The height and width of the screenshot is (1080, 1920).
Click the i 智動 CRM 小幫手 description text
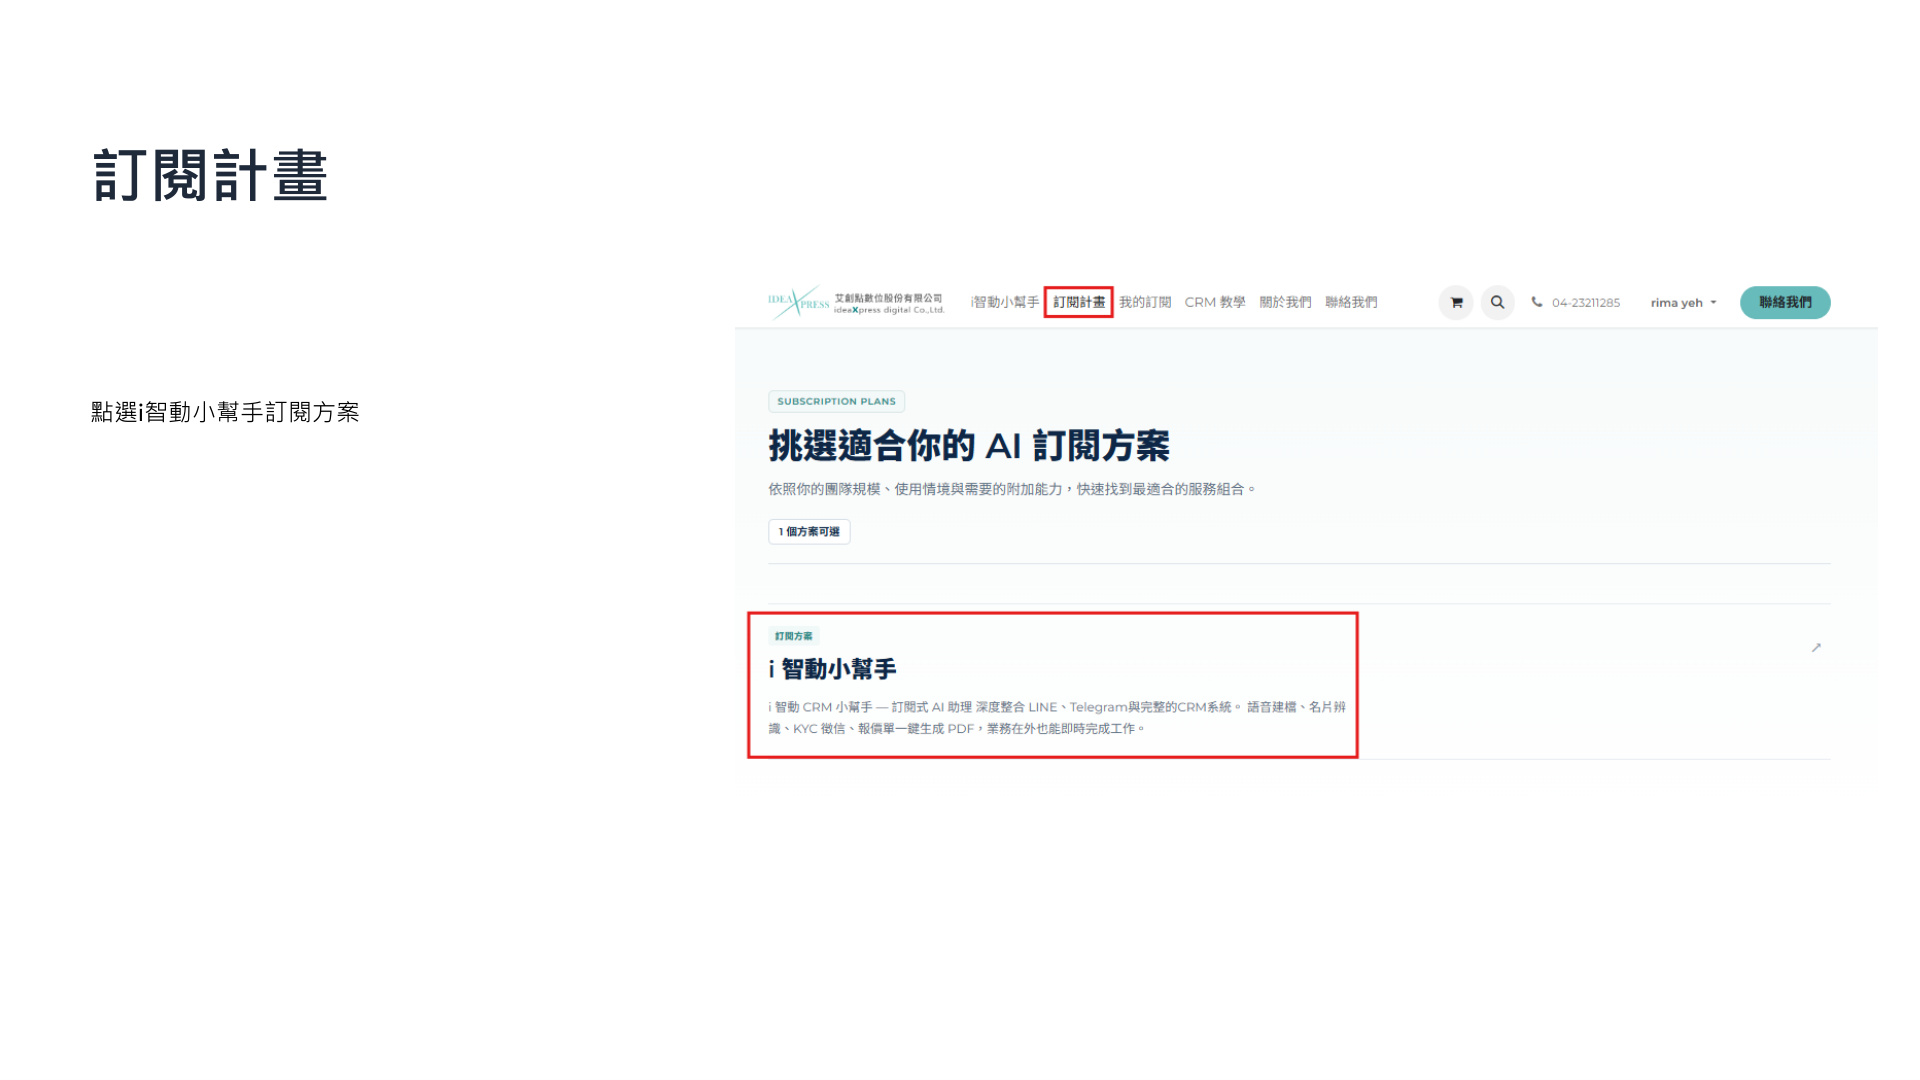[x=1057, y=718]
